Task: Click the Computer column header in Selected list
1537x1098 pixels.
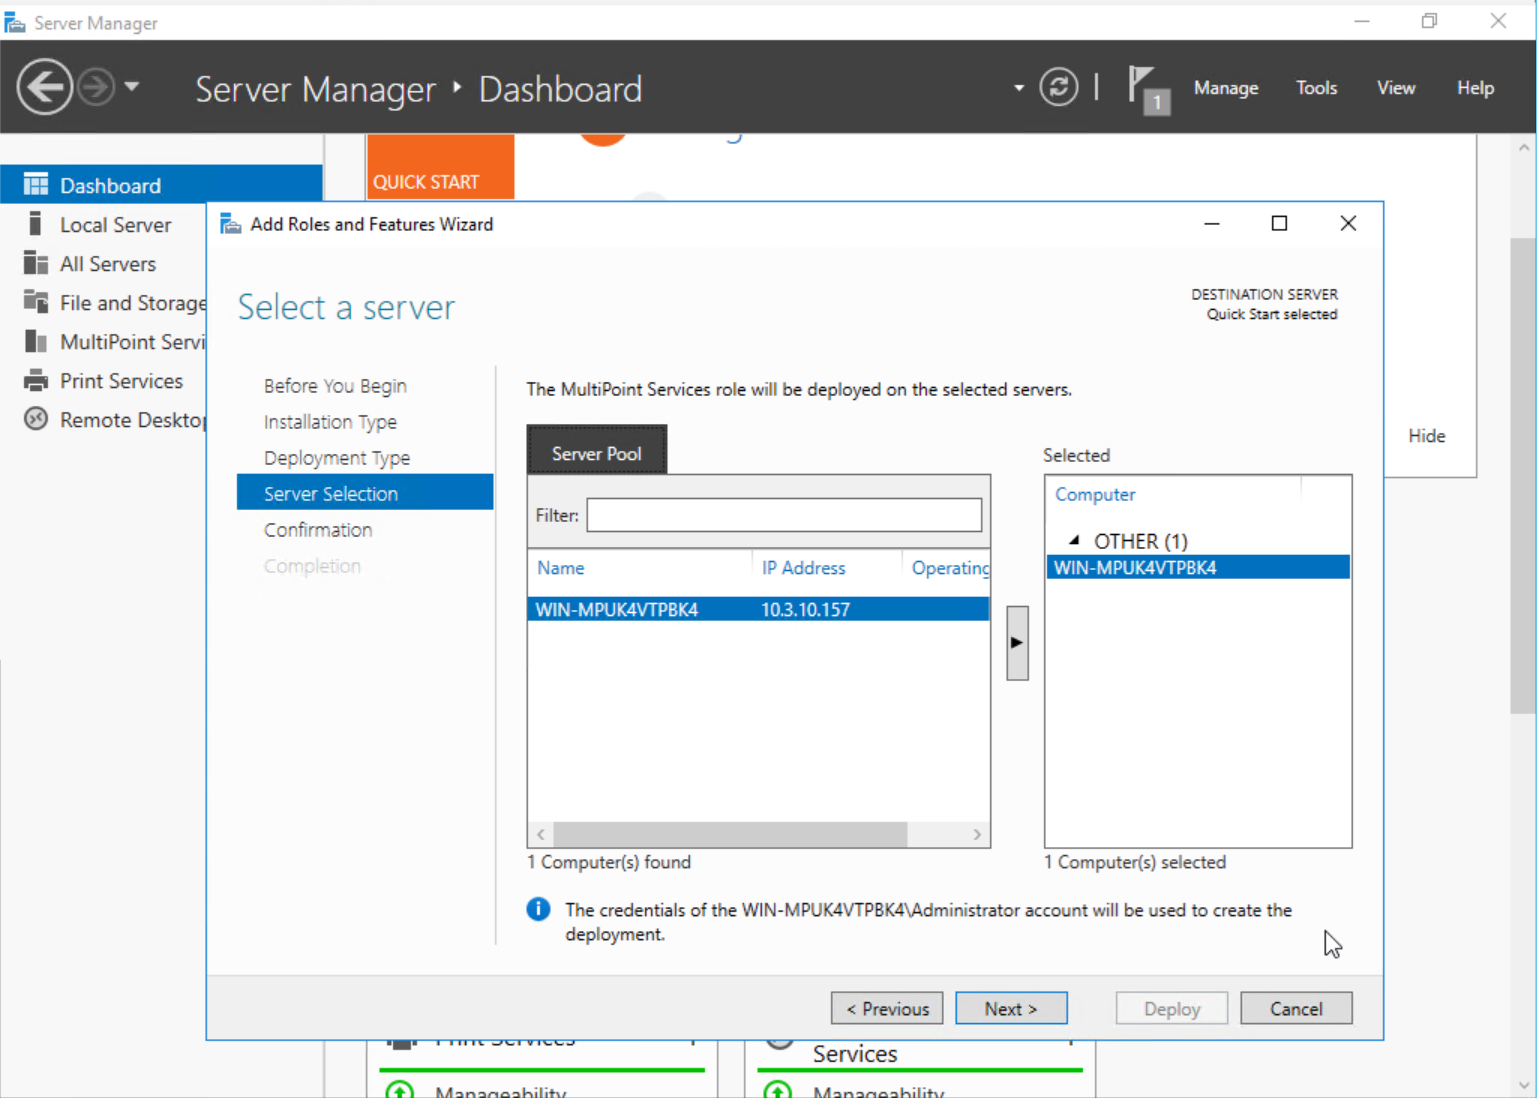Action: click(1095, 494)
